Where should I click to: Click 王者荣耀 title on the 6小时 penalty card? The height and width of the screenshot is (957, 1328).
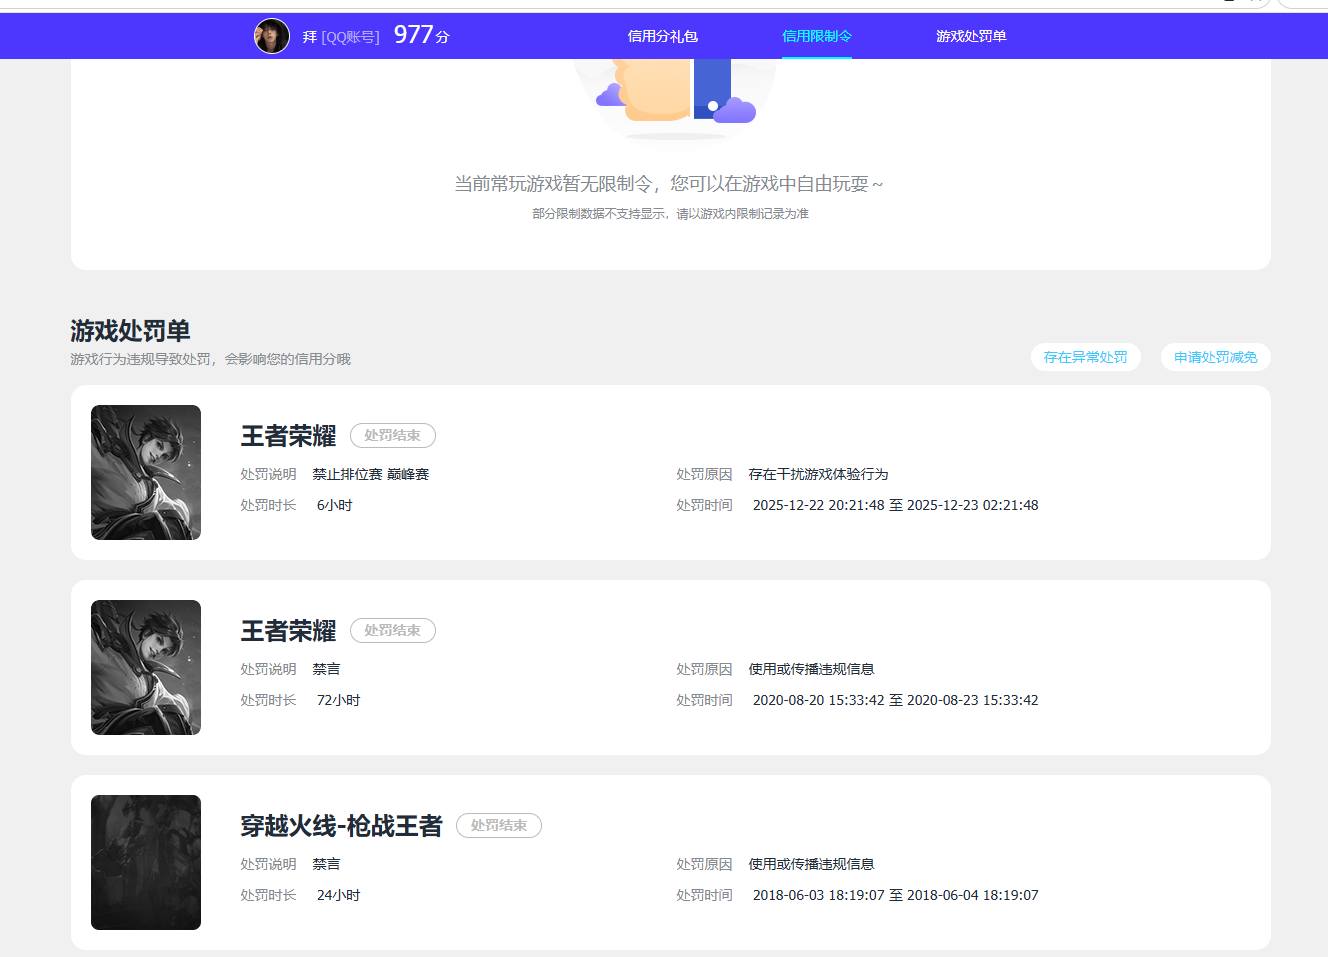click(x=288, y=436)
